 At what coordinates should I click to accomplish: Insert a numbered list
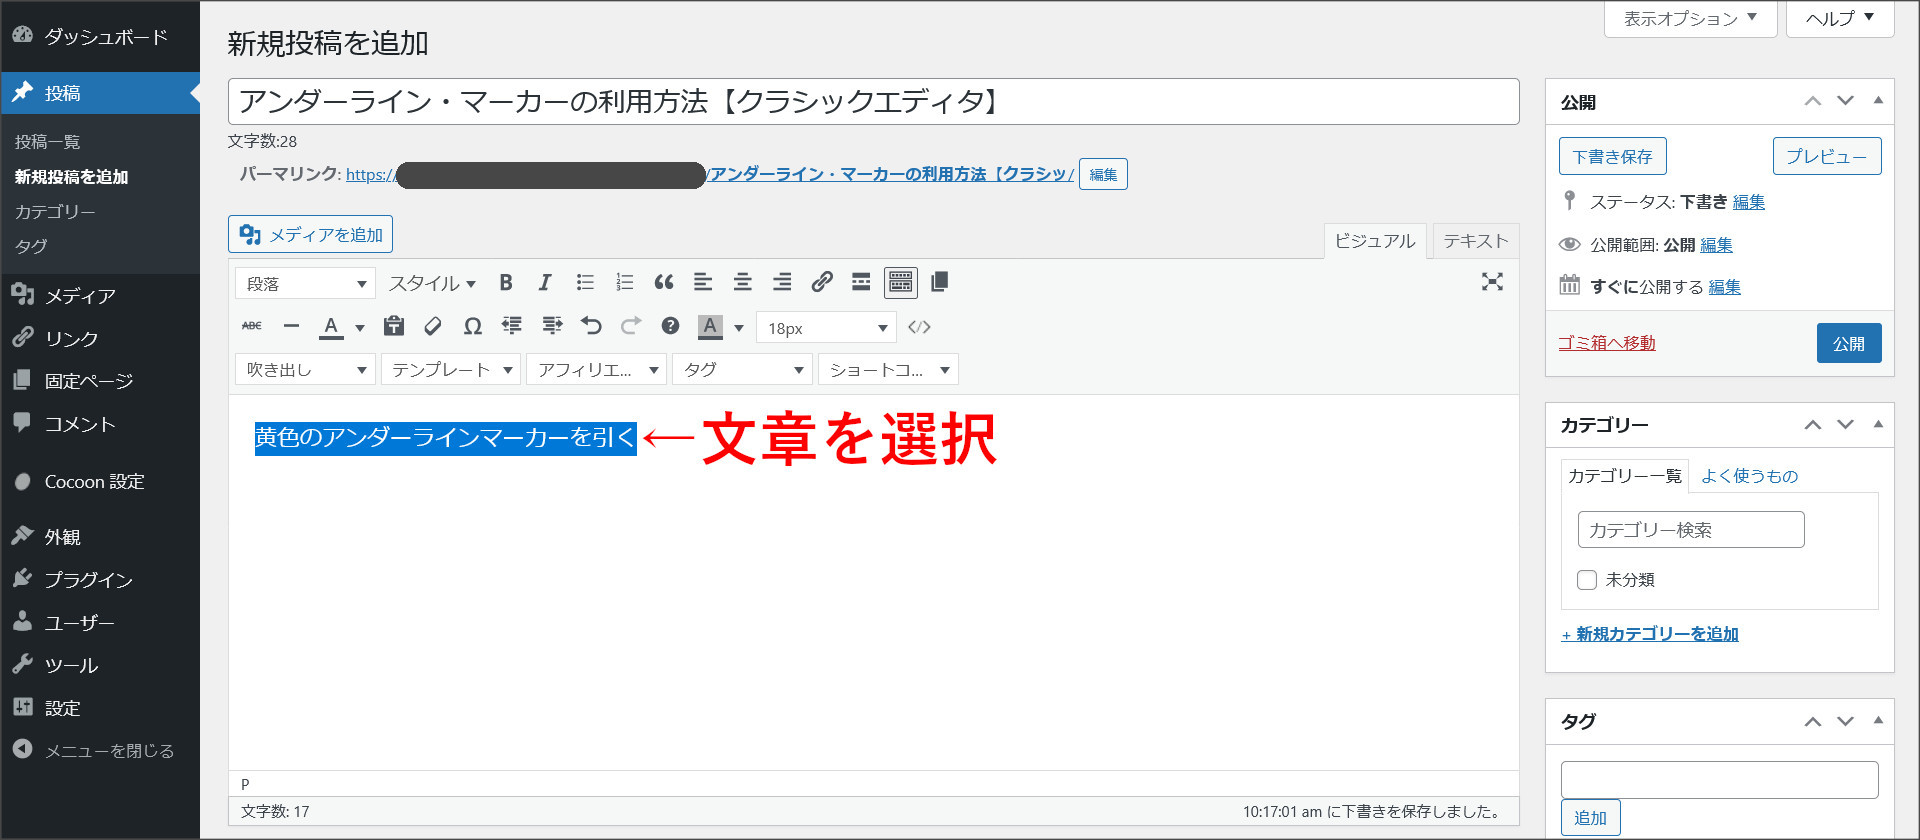[x=624, y=283]
